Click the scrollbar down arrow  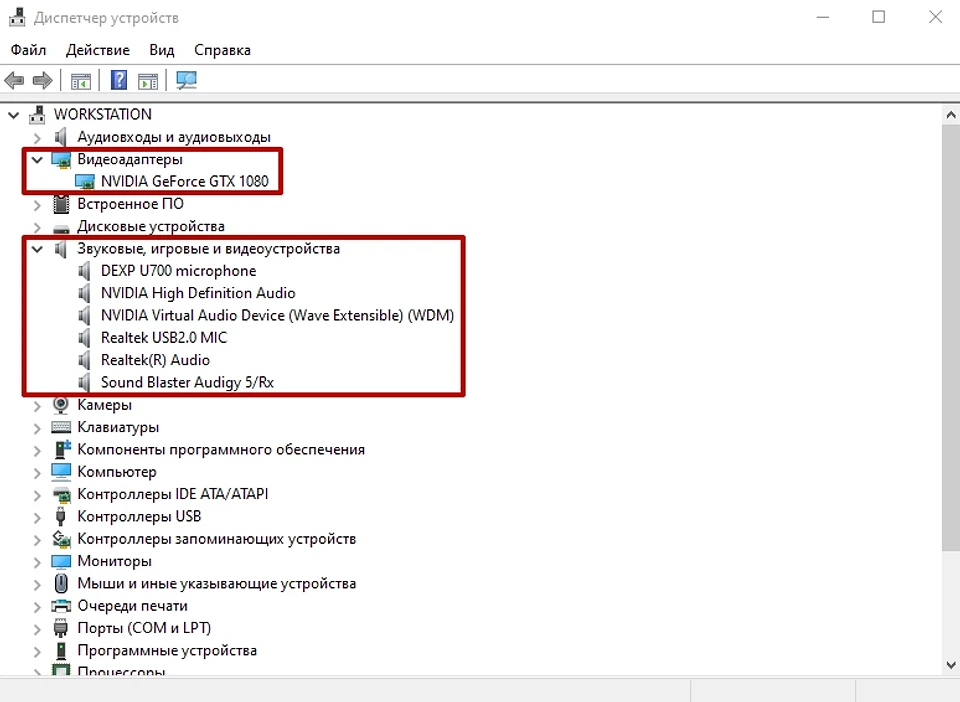coord(951,665)
